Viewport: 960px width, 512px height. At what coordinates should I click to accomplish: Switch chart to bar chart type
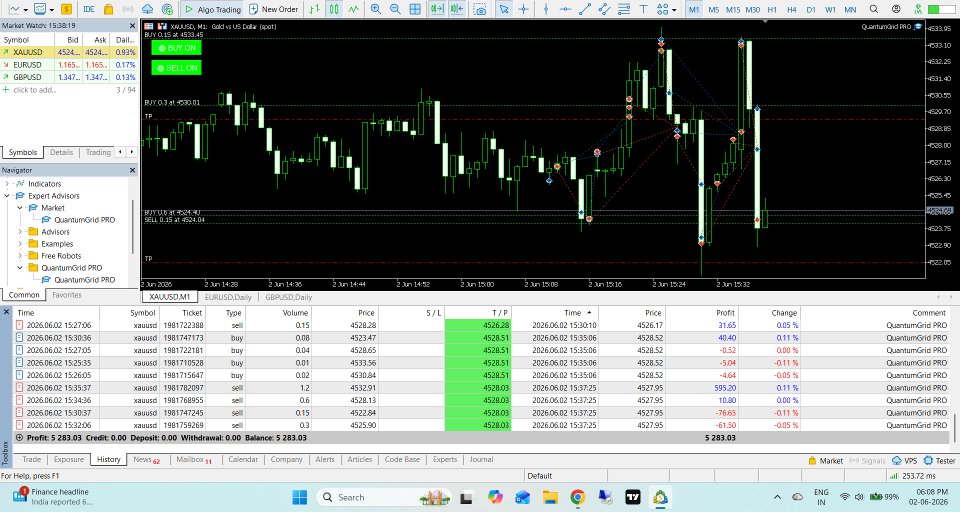click(315, 9)
